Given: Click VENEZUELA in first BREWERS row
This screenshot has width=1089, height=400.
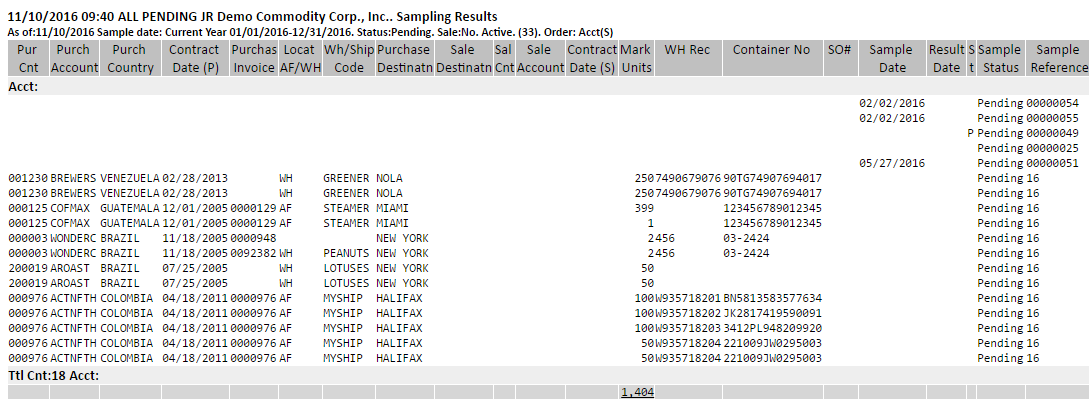Looking at the screenshot, I should [x=130, y=178].
